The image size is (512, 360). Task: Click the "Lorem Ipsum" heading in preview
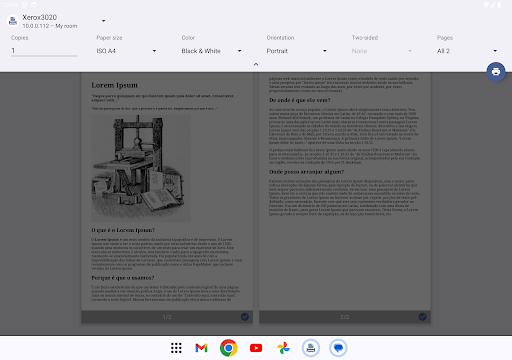click(x=114, y=85)
